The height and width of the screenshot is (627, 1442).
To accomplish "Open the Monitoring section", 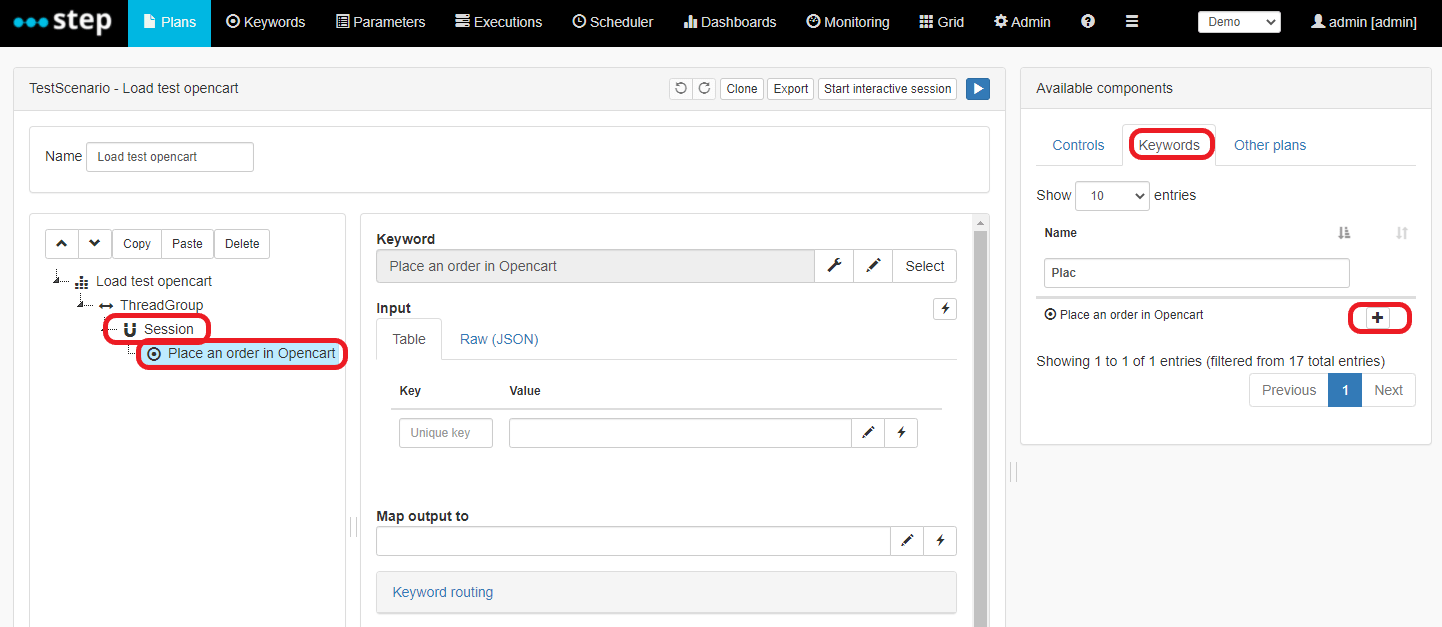I will (847, 21).
